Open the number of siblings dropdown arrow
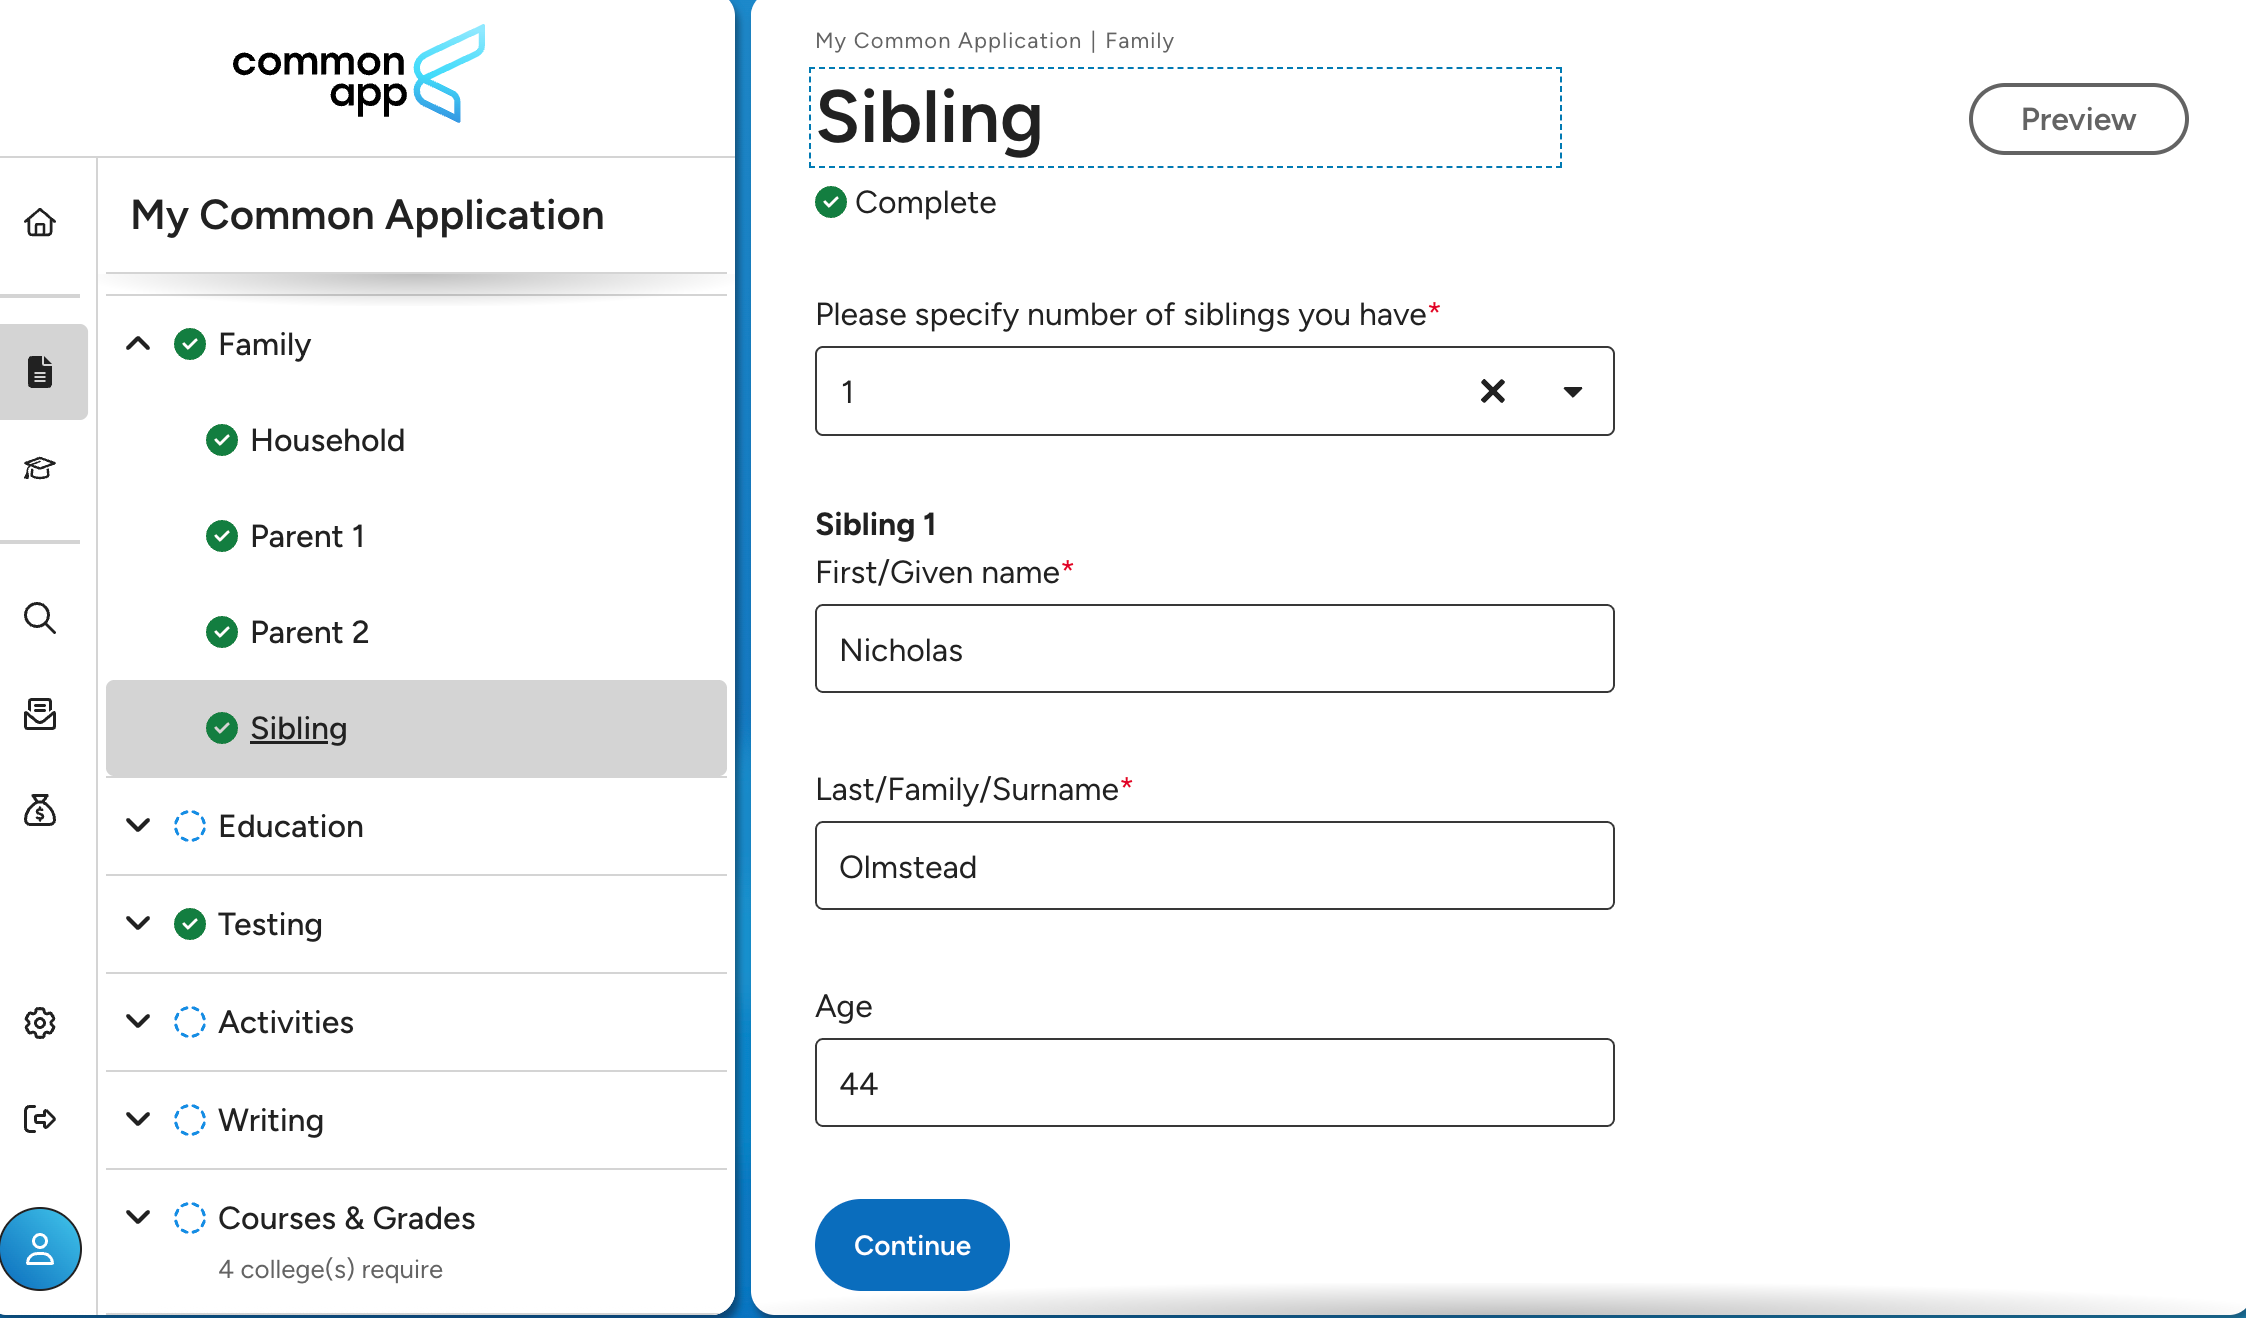Viewport: 2246px width, 1318px height. (1572, 391)
